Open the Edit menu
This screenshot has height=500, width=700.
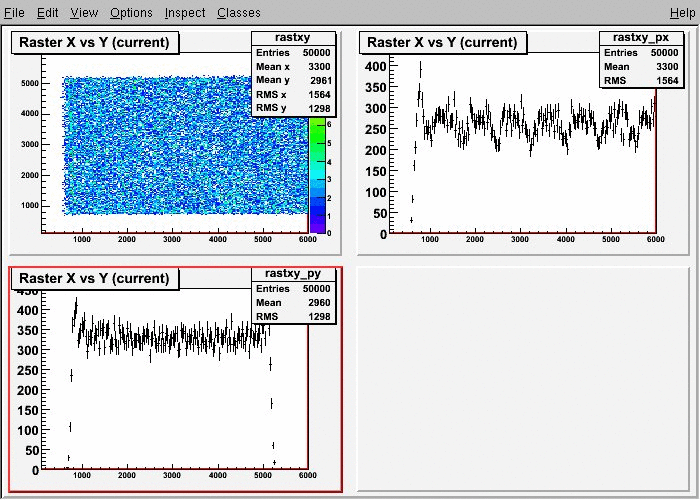tap(47, 12)
